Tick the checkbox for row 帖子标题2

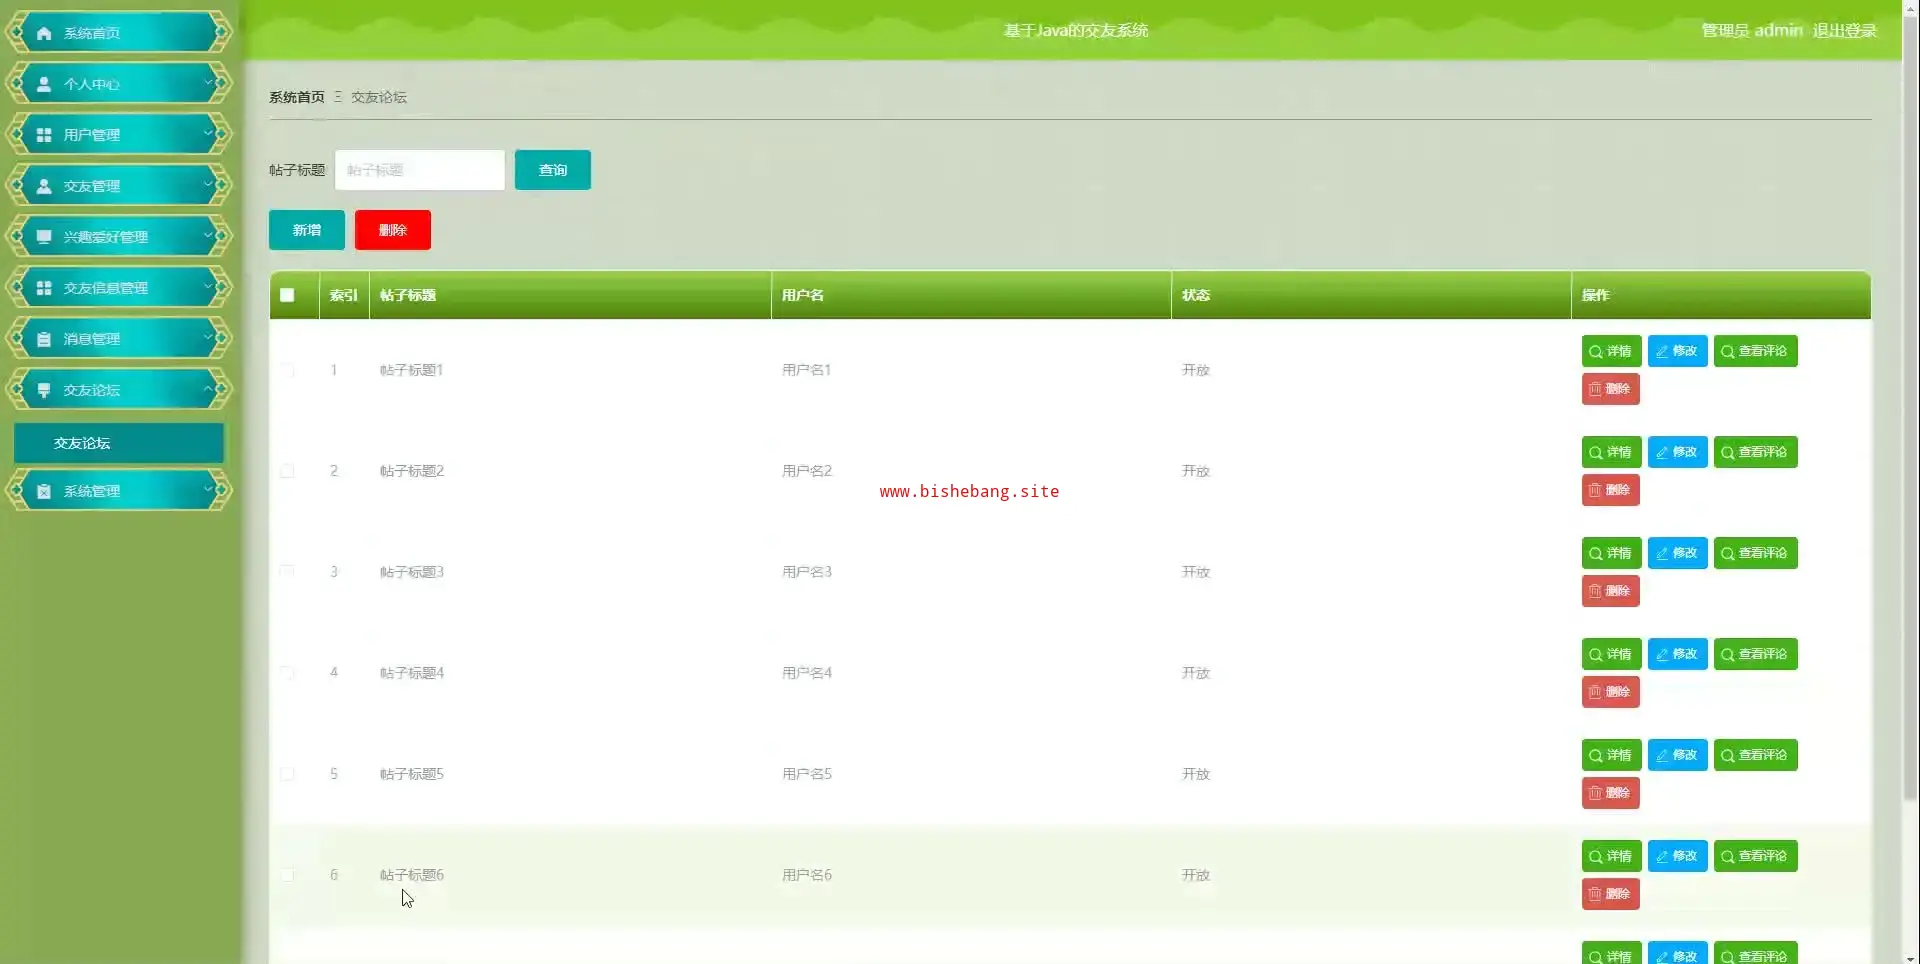coord(287,471)
